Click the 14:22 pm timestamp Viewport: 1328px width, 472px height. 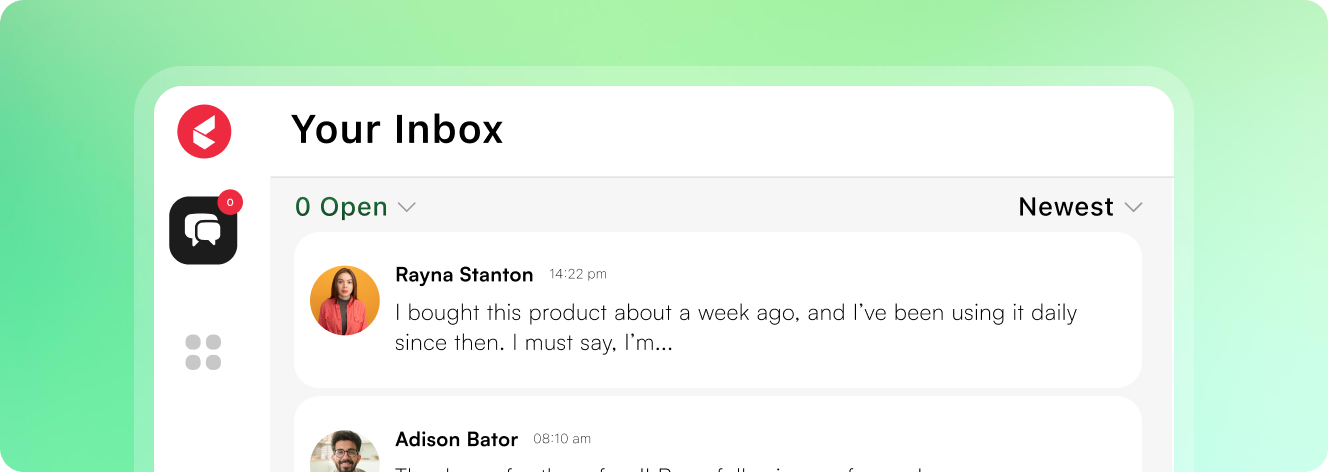click(578, 274)
